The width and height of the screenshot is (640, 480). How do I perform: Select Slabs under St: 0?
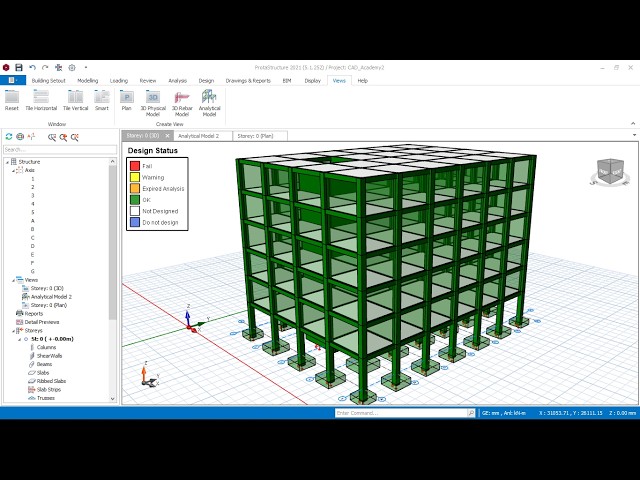43,373
